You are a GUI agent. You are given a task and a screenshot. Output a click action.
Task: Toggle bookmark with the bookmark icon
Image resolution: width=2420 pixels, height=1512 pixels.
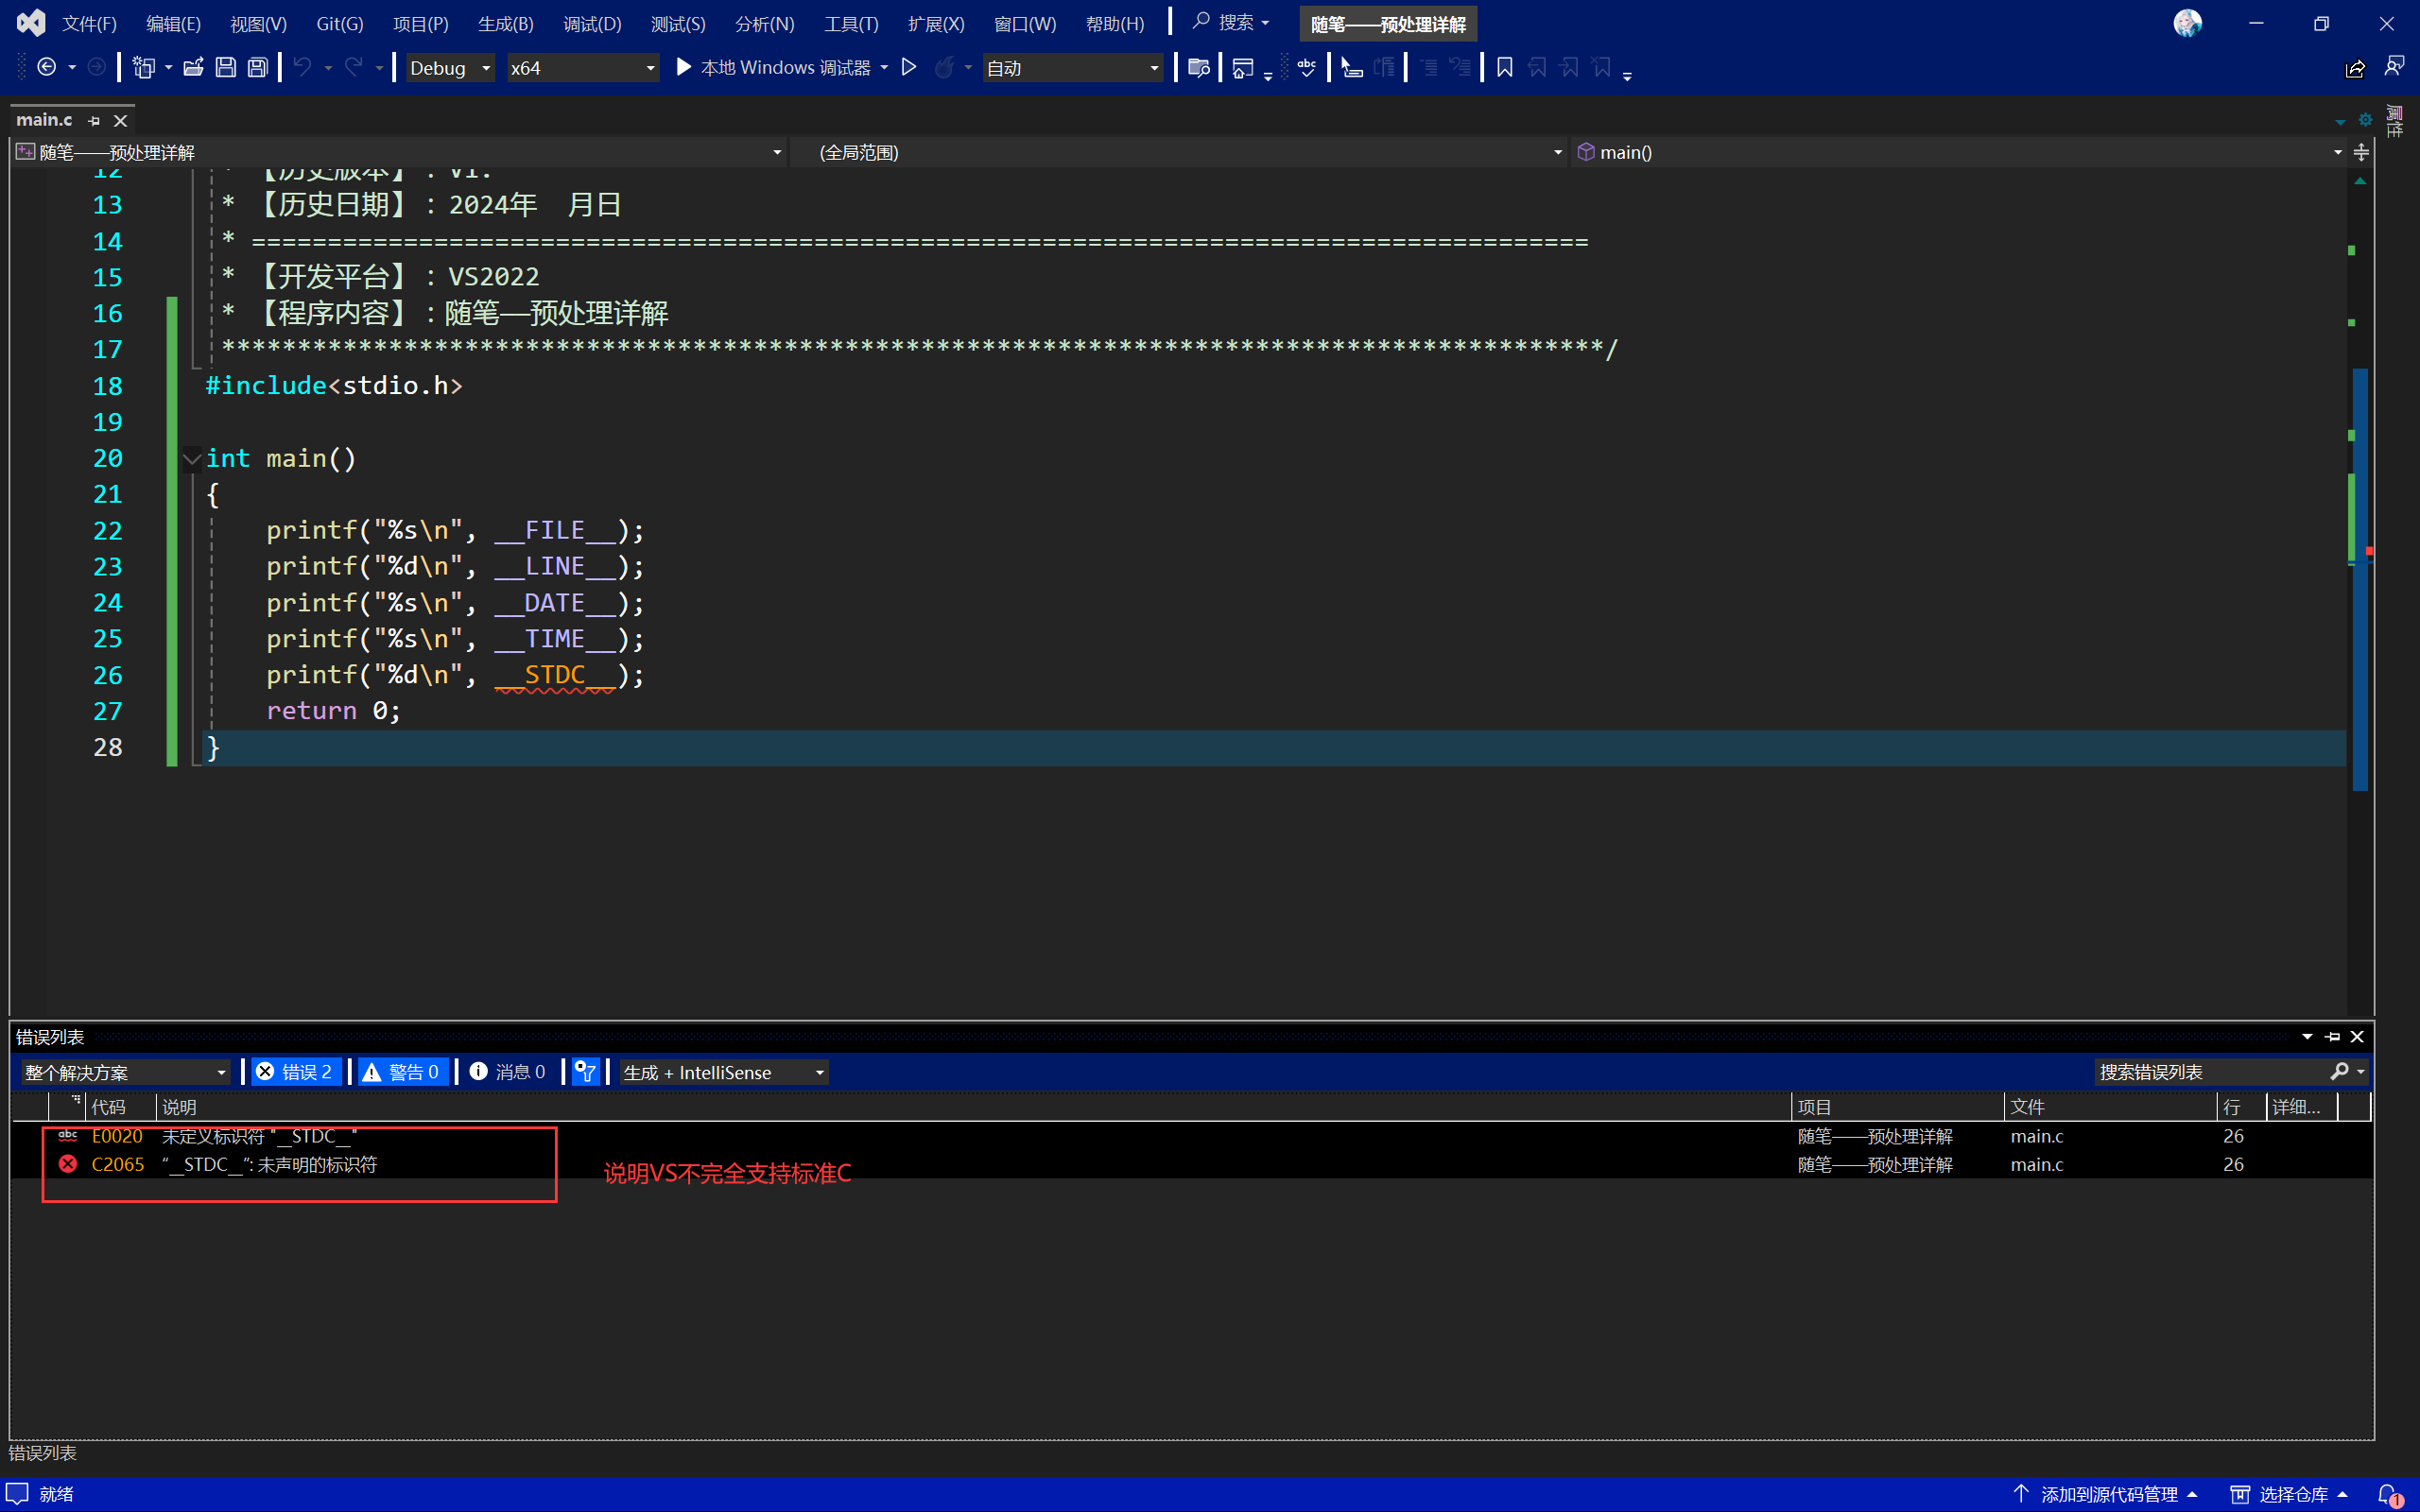pyautogui.click(x=1504, y=67)
